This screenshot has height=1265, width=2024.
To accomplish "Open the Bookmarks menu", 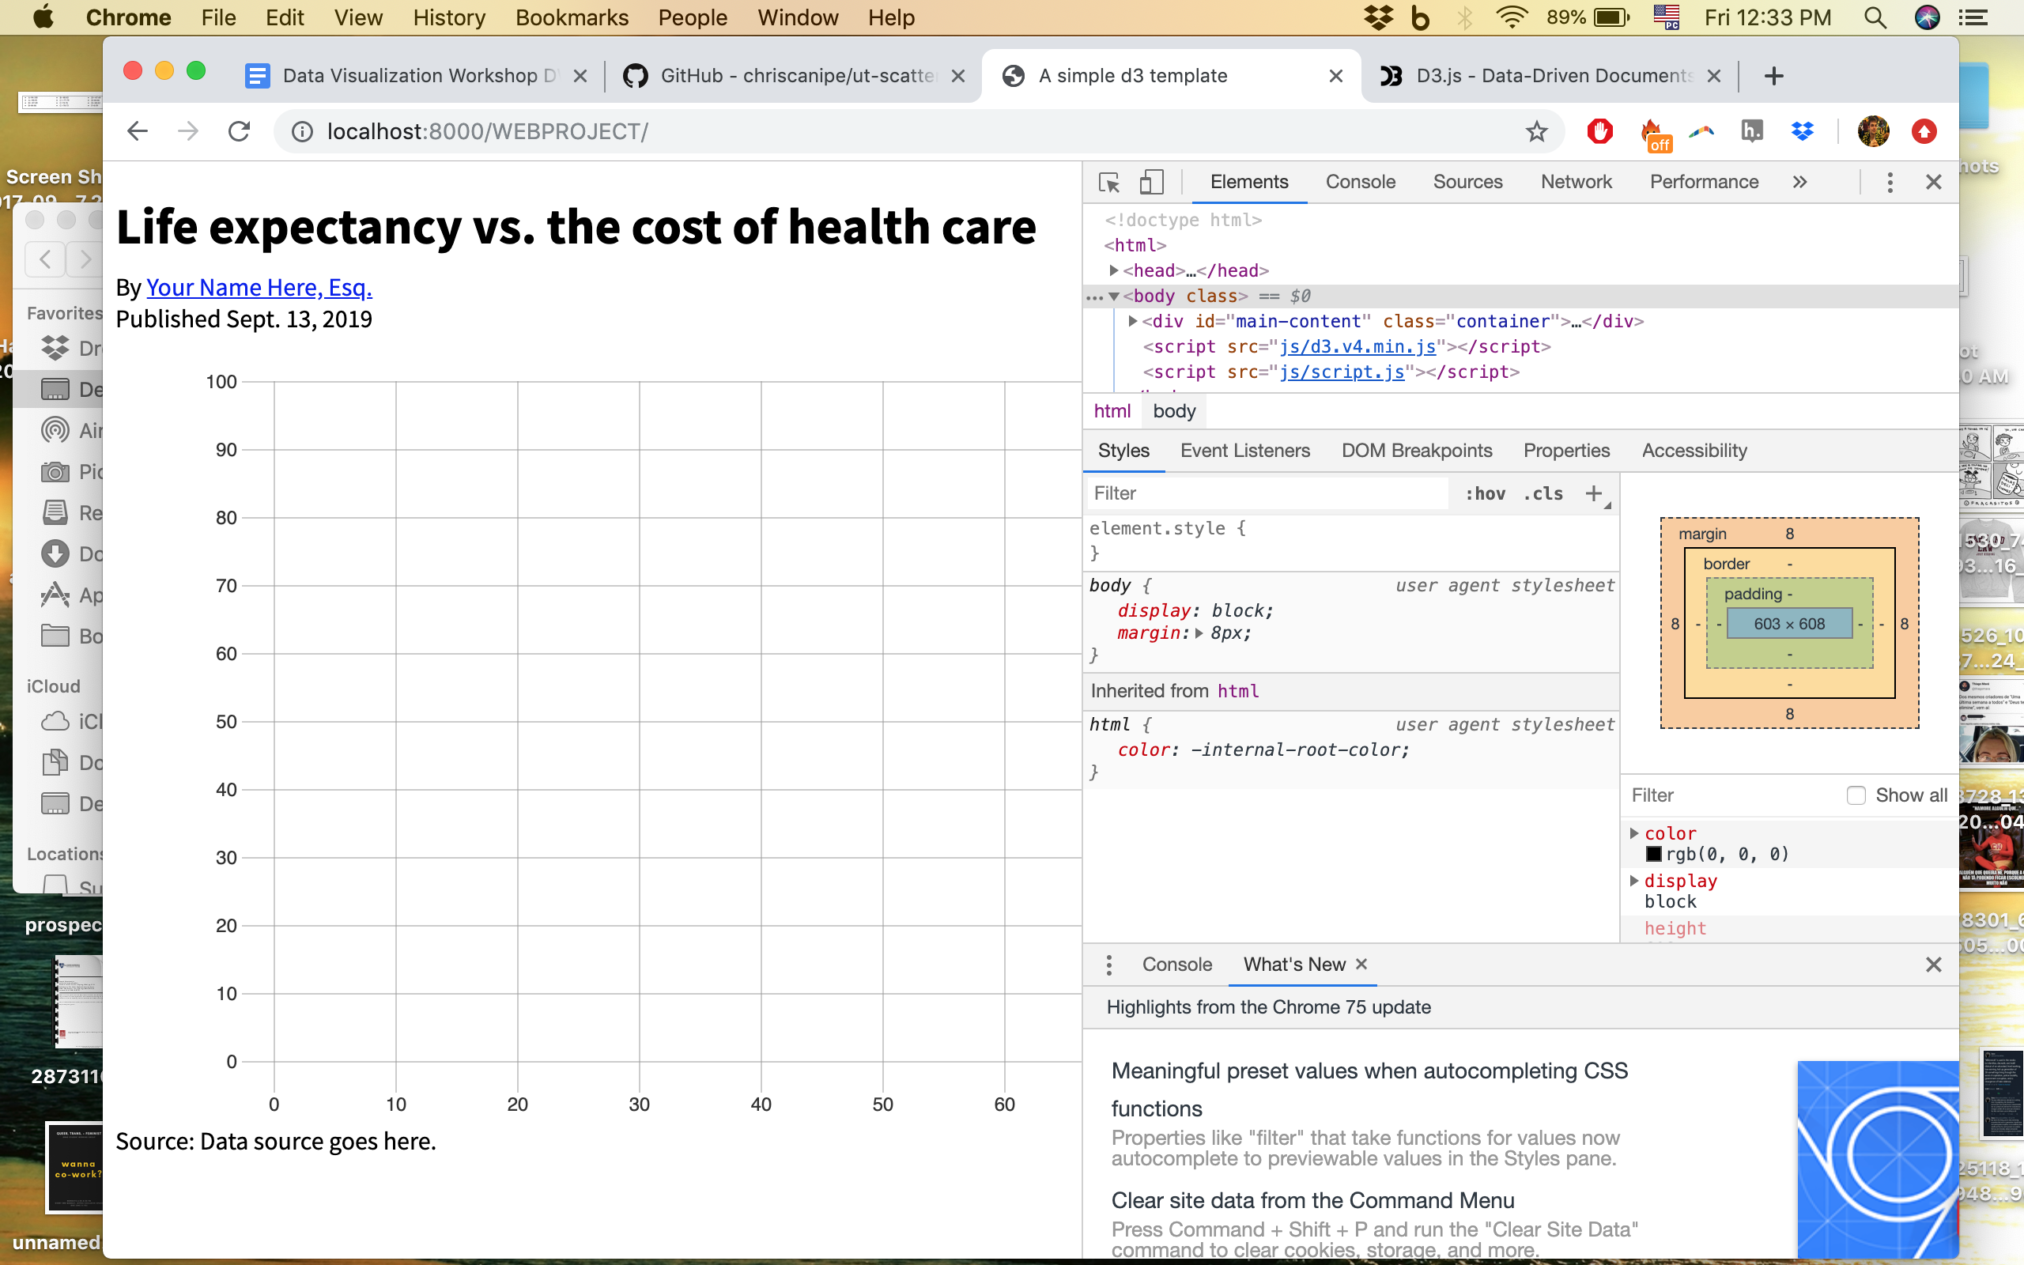I will click(x=572, y=17).
